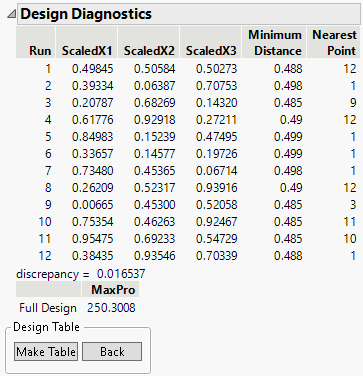Click the Minimum Distance column header

275,43
